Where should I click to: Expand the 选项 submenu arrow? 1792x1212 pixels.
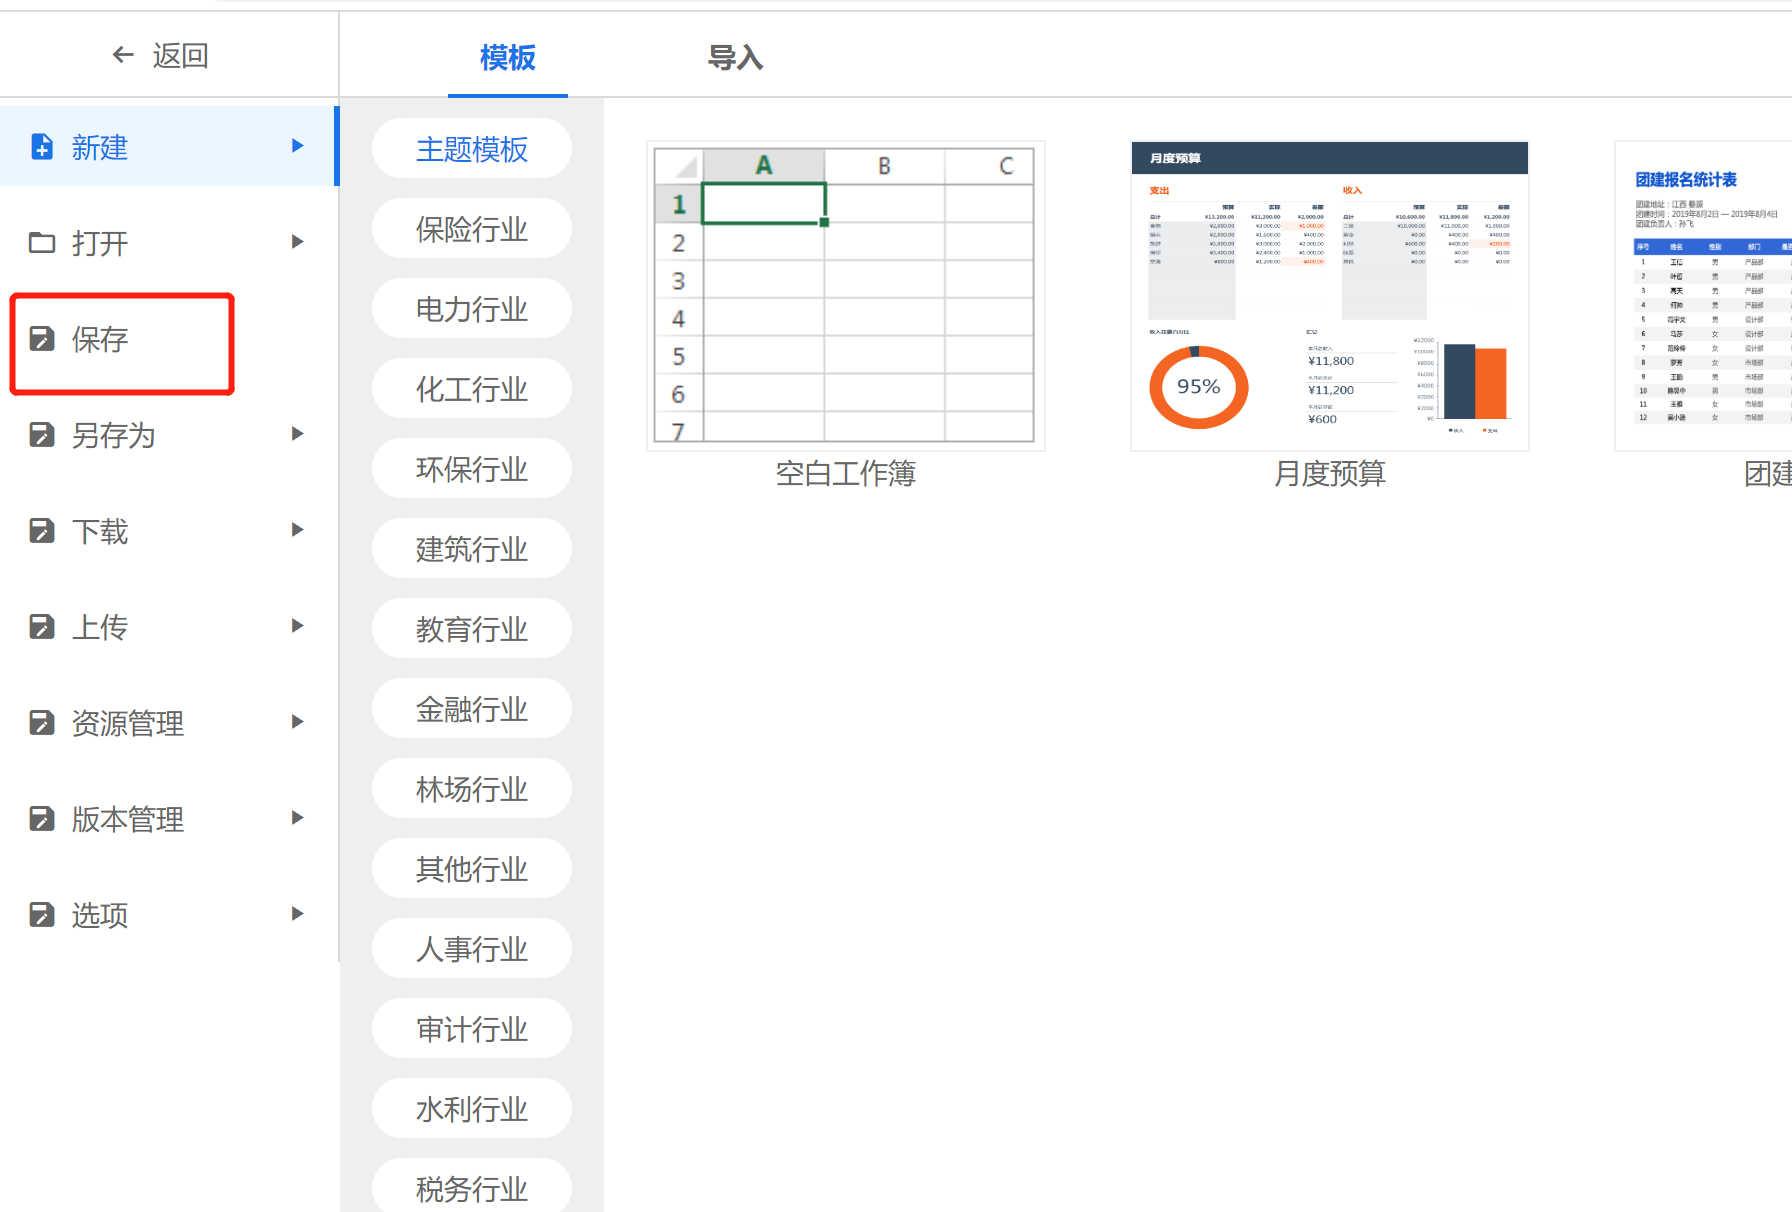click(297, 914)
